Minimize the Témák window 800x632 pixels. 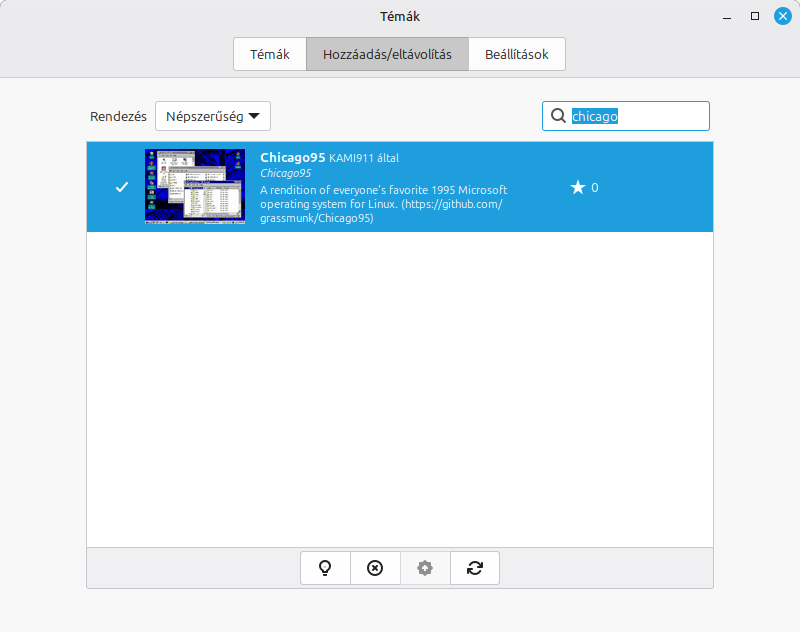[727, 16]
